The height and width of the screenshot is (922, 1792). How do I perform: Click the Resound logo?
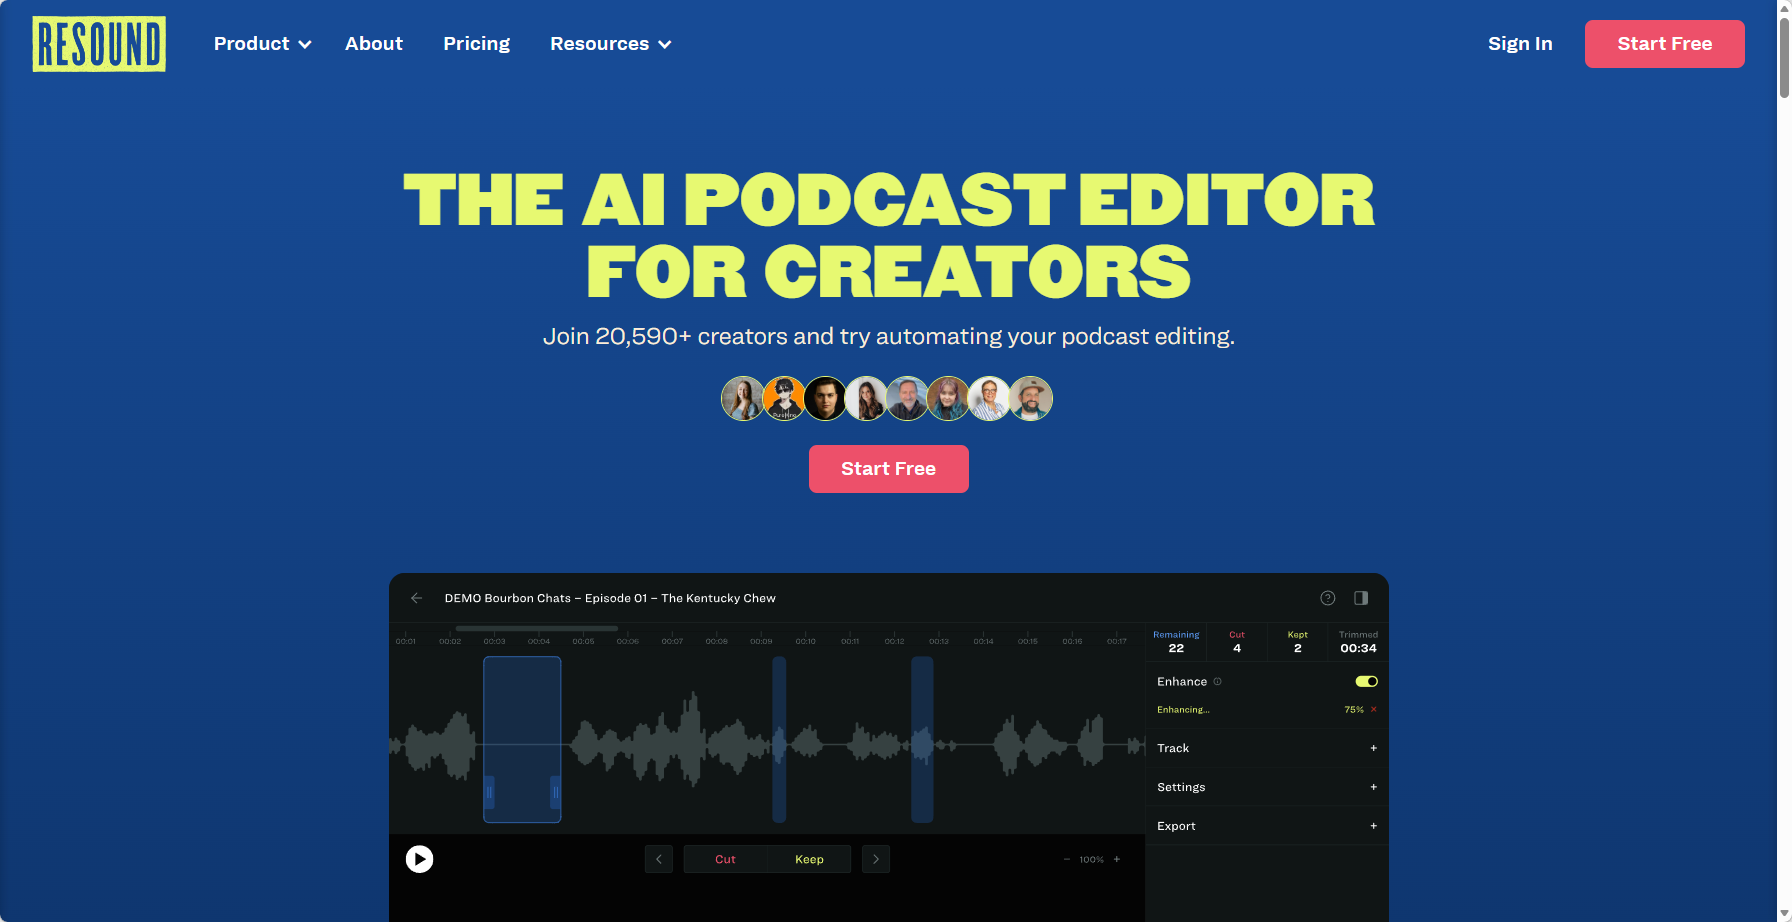tap(99, 44)
